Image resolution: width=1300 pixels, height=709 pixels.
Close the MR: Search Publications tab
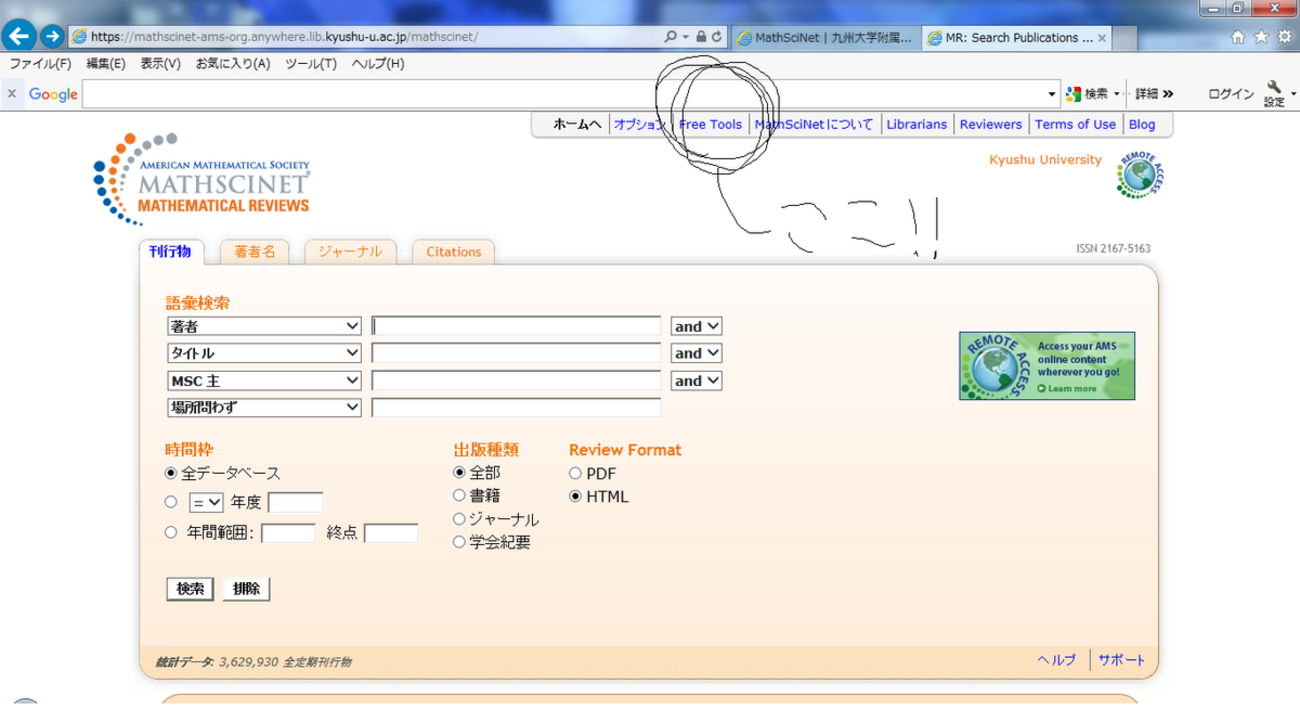1102,38
